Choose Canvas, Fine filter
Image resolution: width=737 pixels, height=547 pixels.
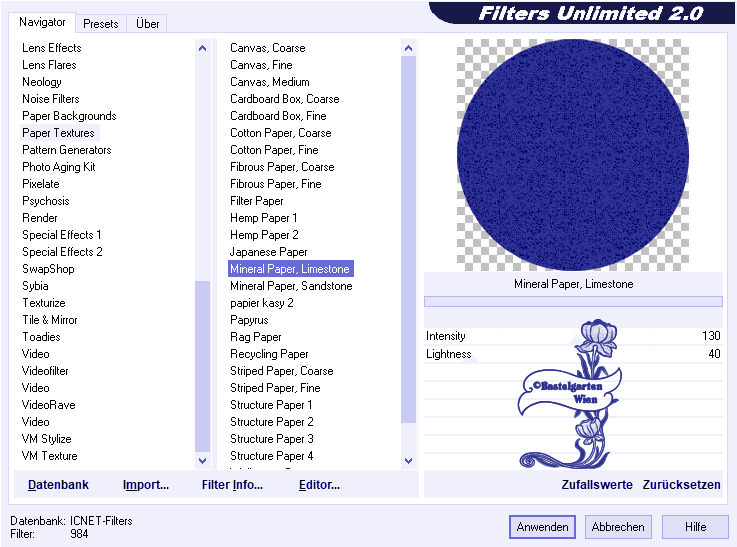[261, 65]
